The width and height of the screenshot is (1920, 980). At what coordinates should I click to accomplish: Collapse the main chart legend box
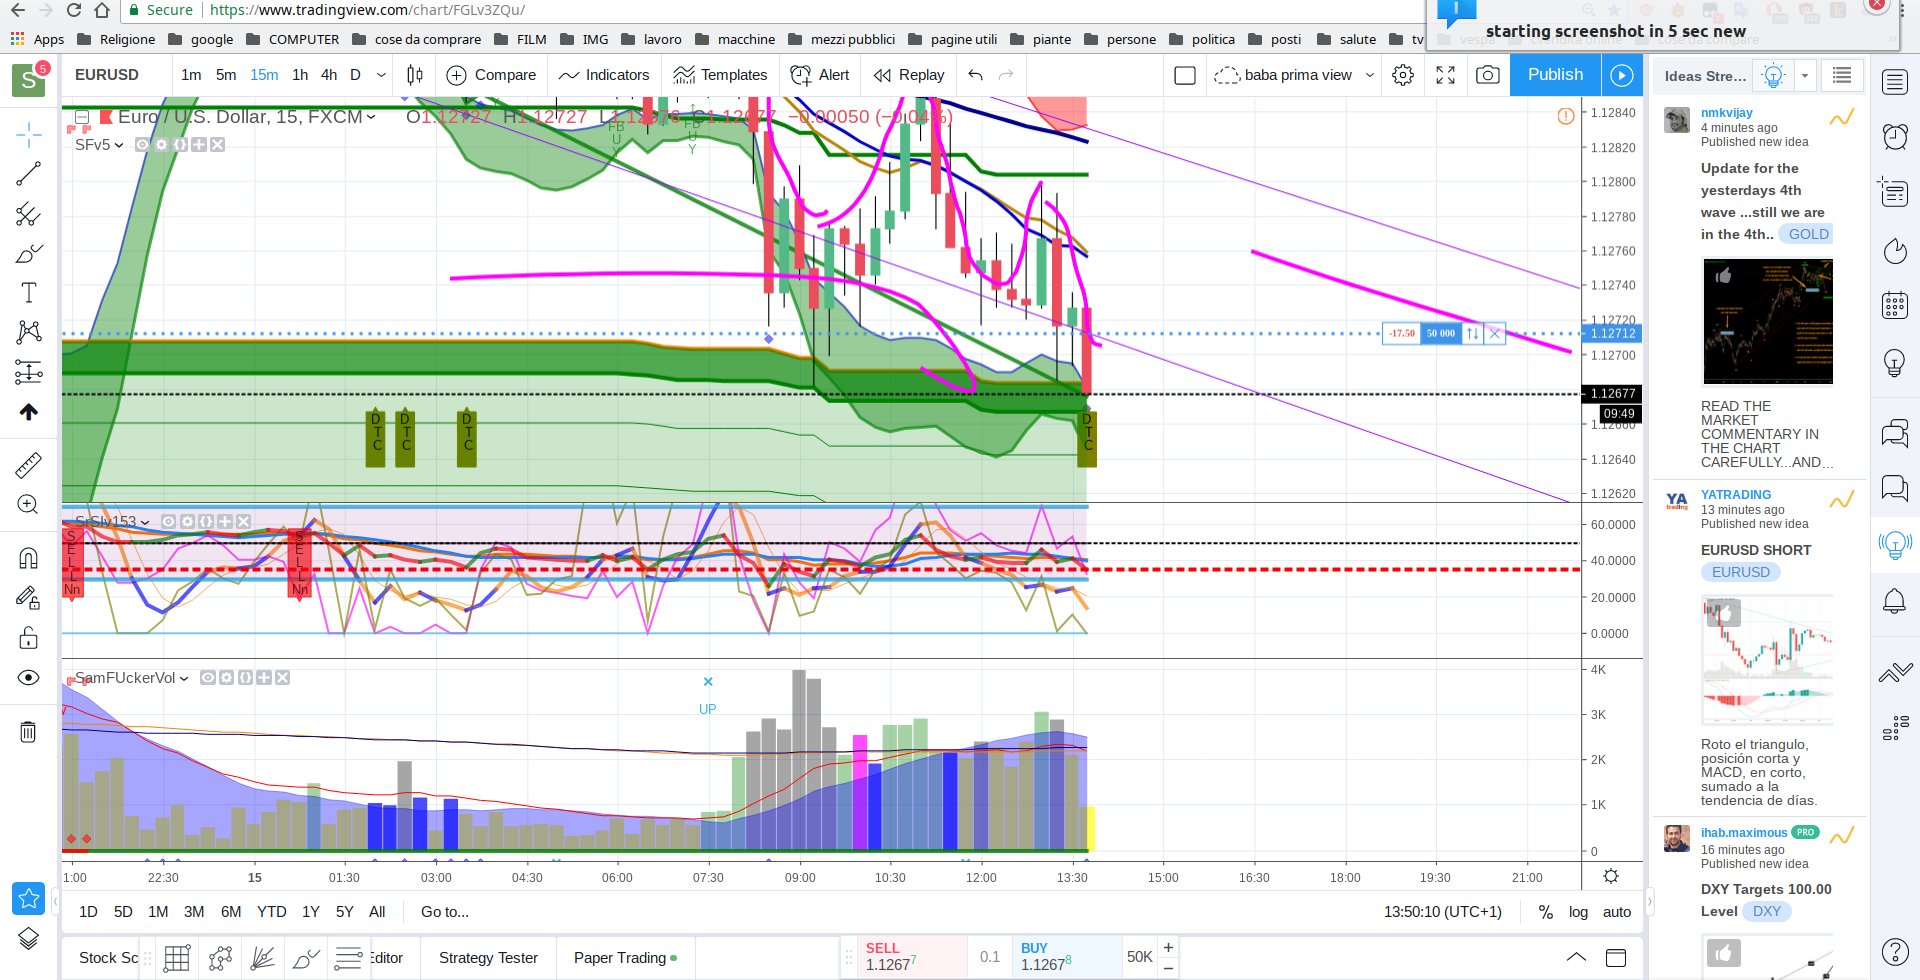pyautogui.click(x=82, y=117)
